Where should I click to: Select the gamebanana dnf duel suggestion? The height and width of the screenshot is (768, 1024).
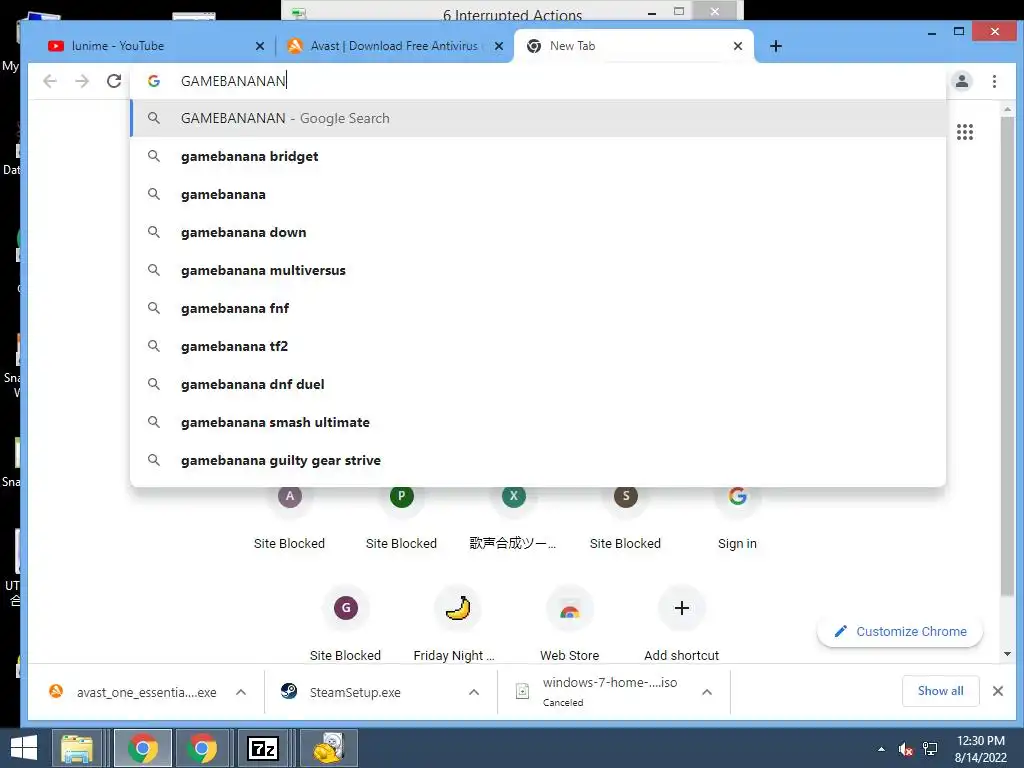click(x=538, y=384)
